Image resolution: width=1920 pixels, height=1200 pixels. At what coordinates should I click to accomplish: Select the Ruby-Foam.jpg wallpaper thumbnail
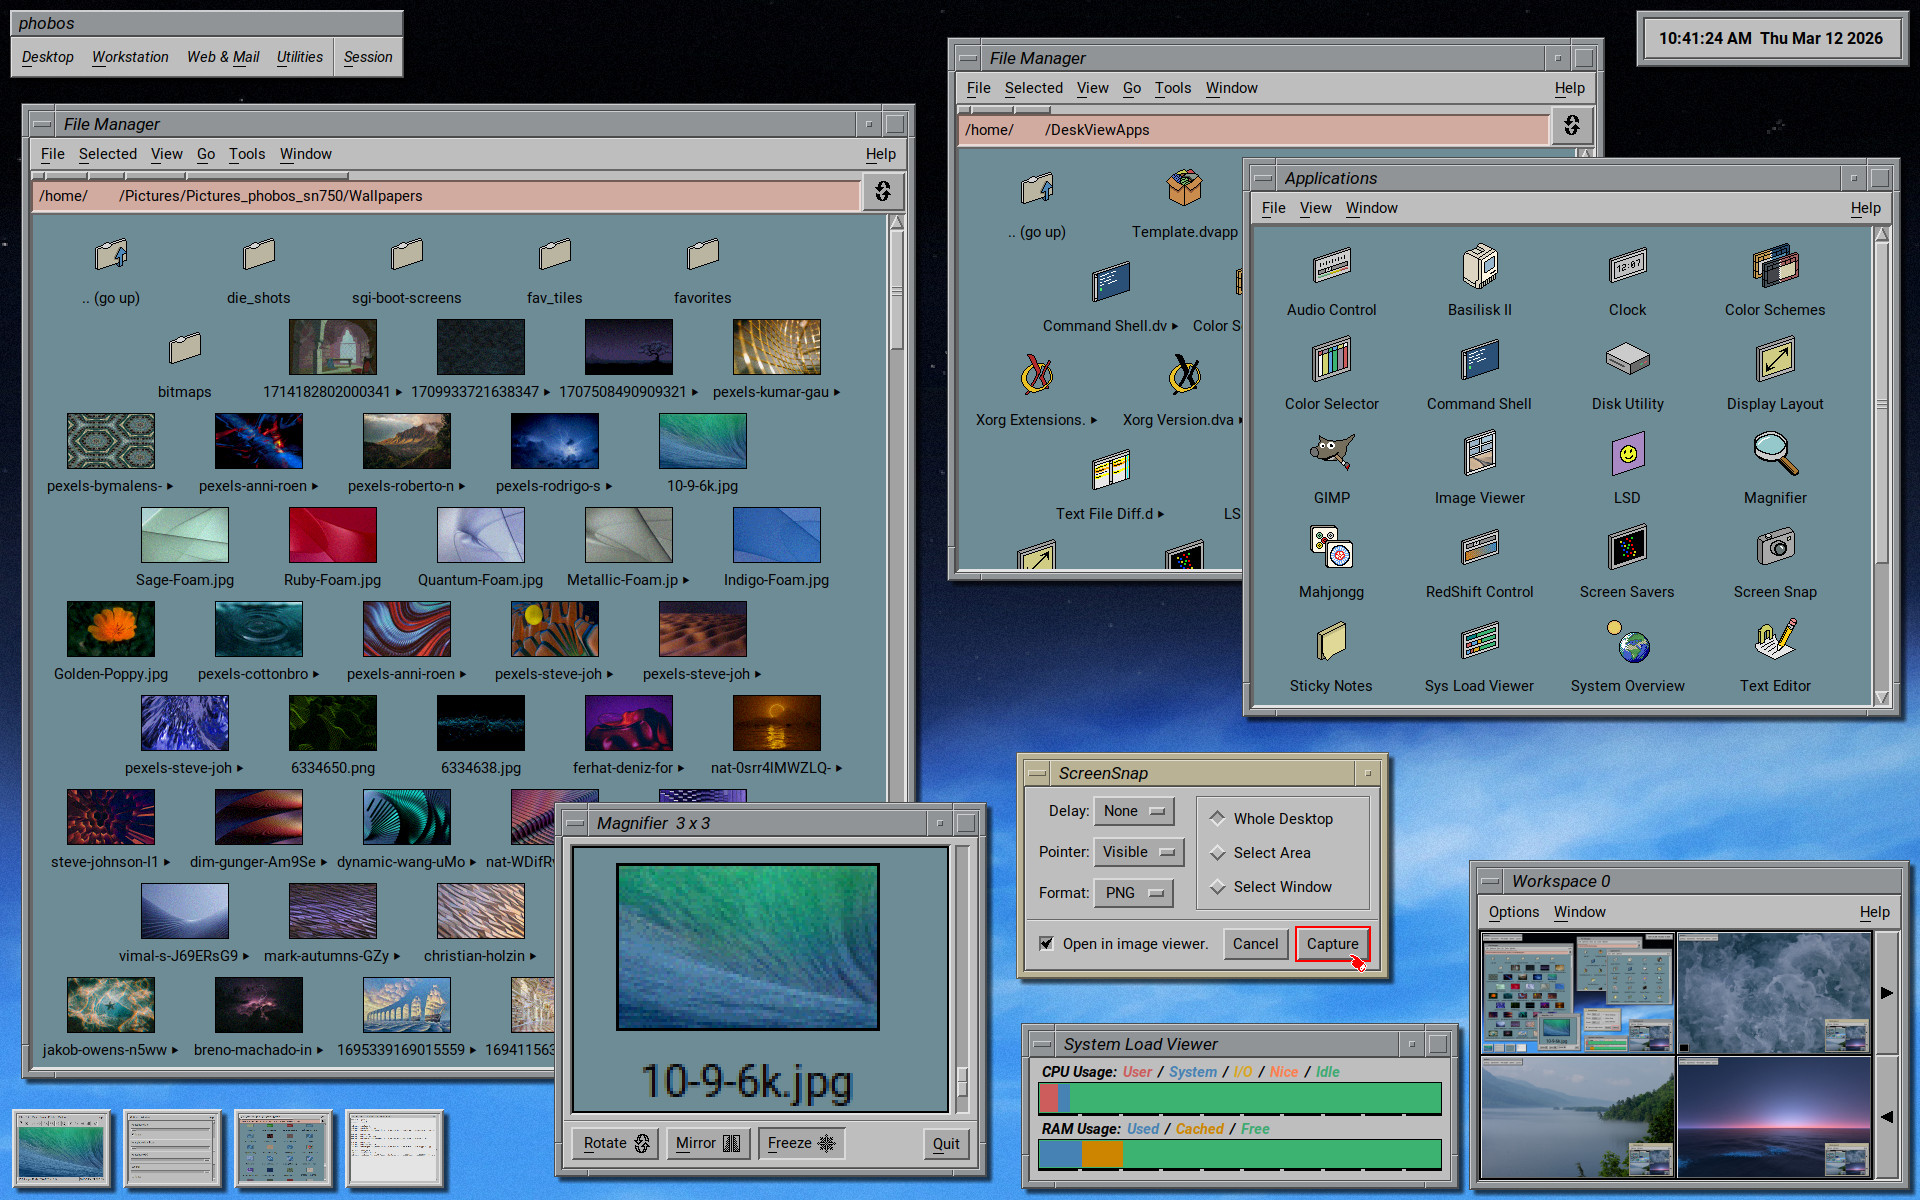point(332,535)
